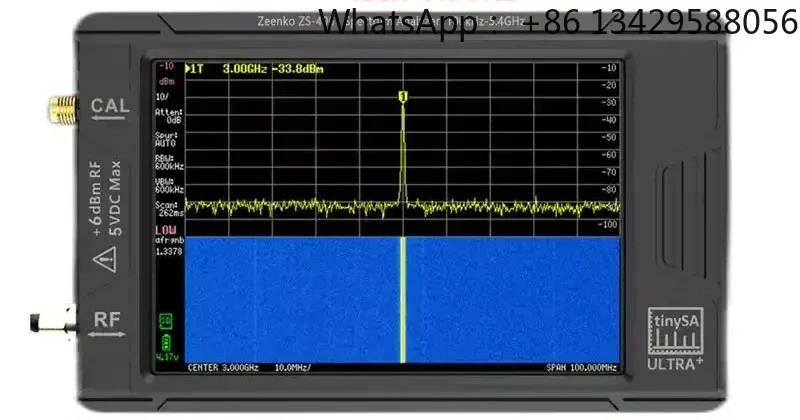Open the Spur: AUTO setting

click(166, 139)
